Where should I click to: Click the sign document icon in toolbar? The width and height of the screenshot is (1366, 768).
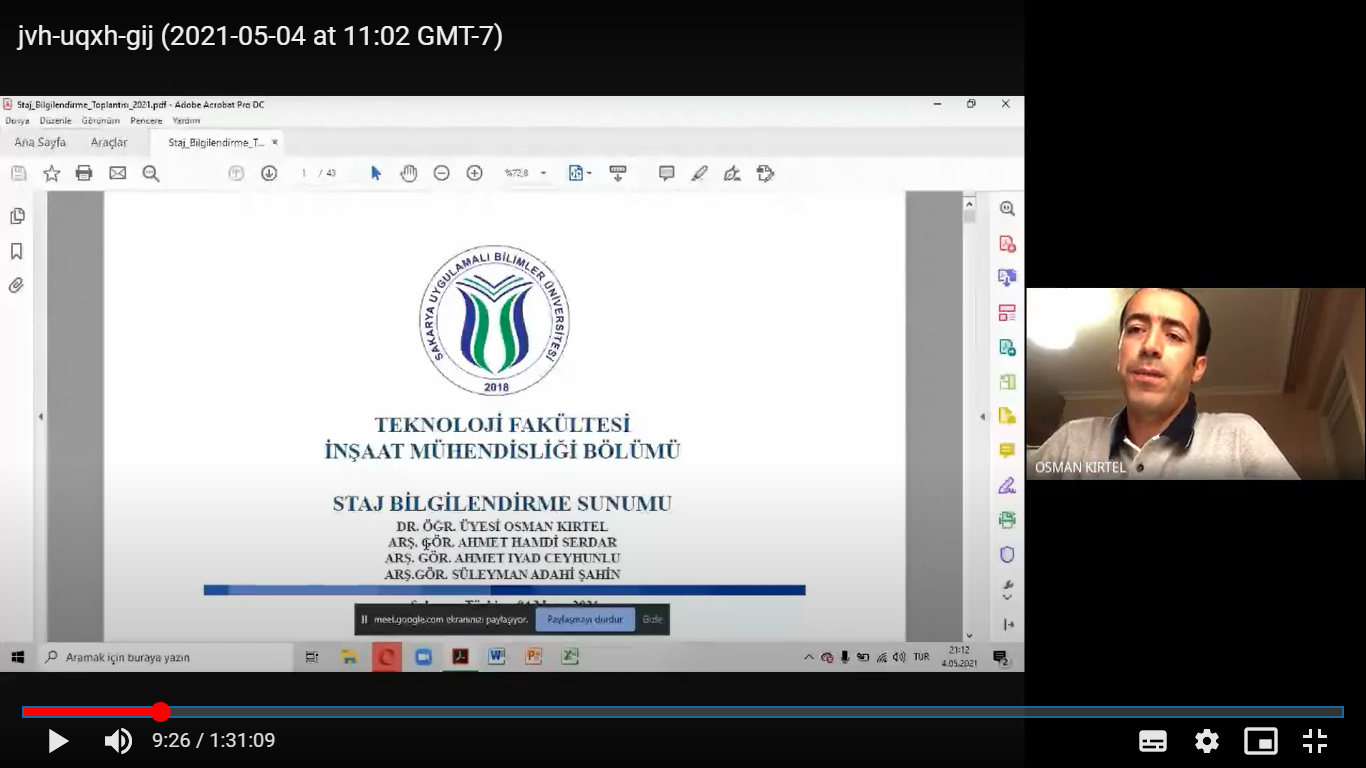tap(732, 173)
